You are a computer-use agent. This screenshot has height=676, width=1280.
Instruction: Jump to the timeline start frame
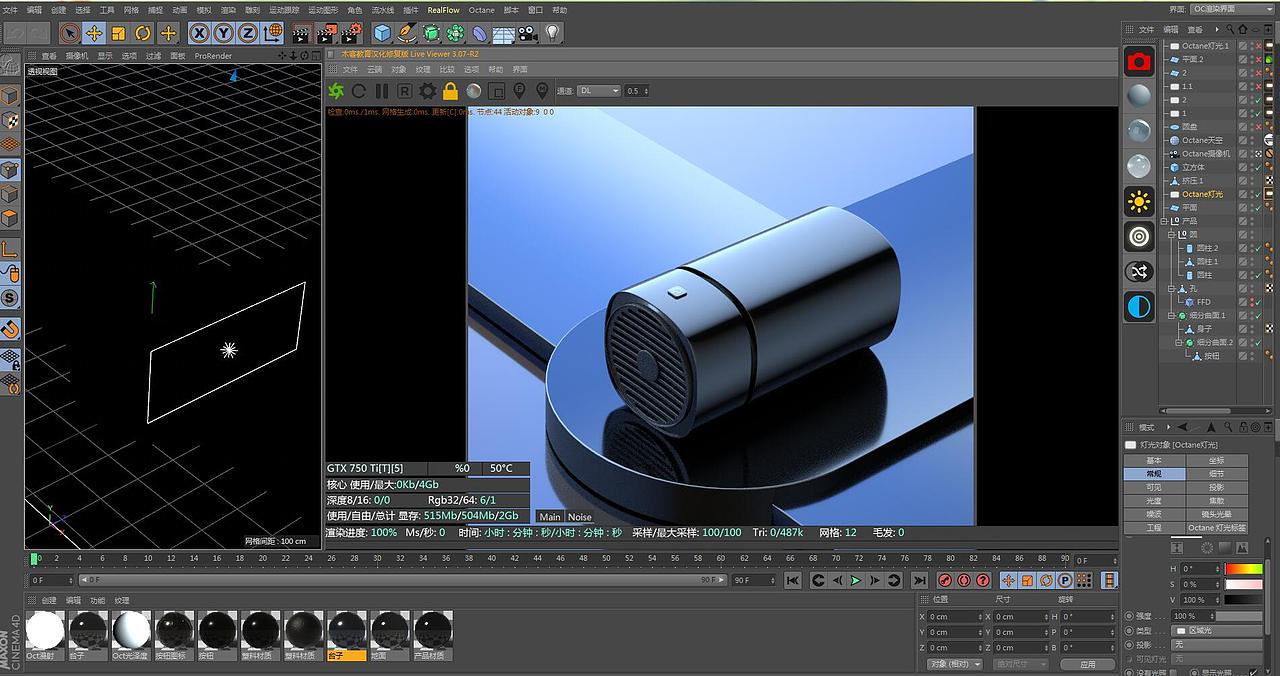tap(792, 580)
